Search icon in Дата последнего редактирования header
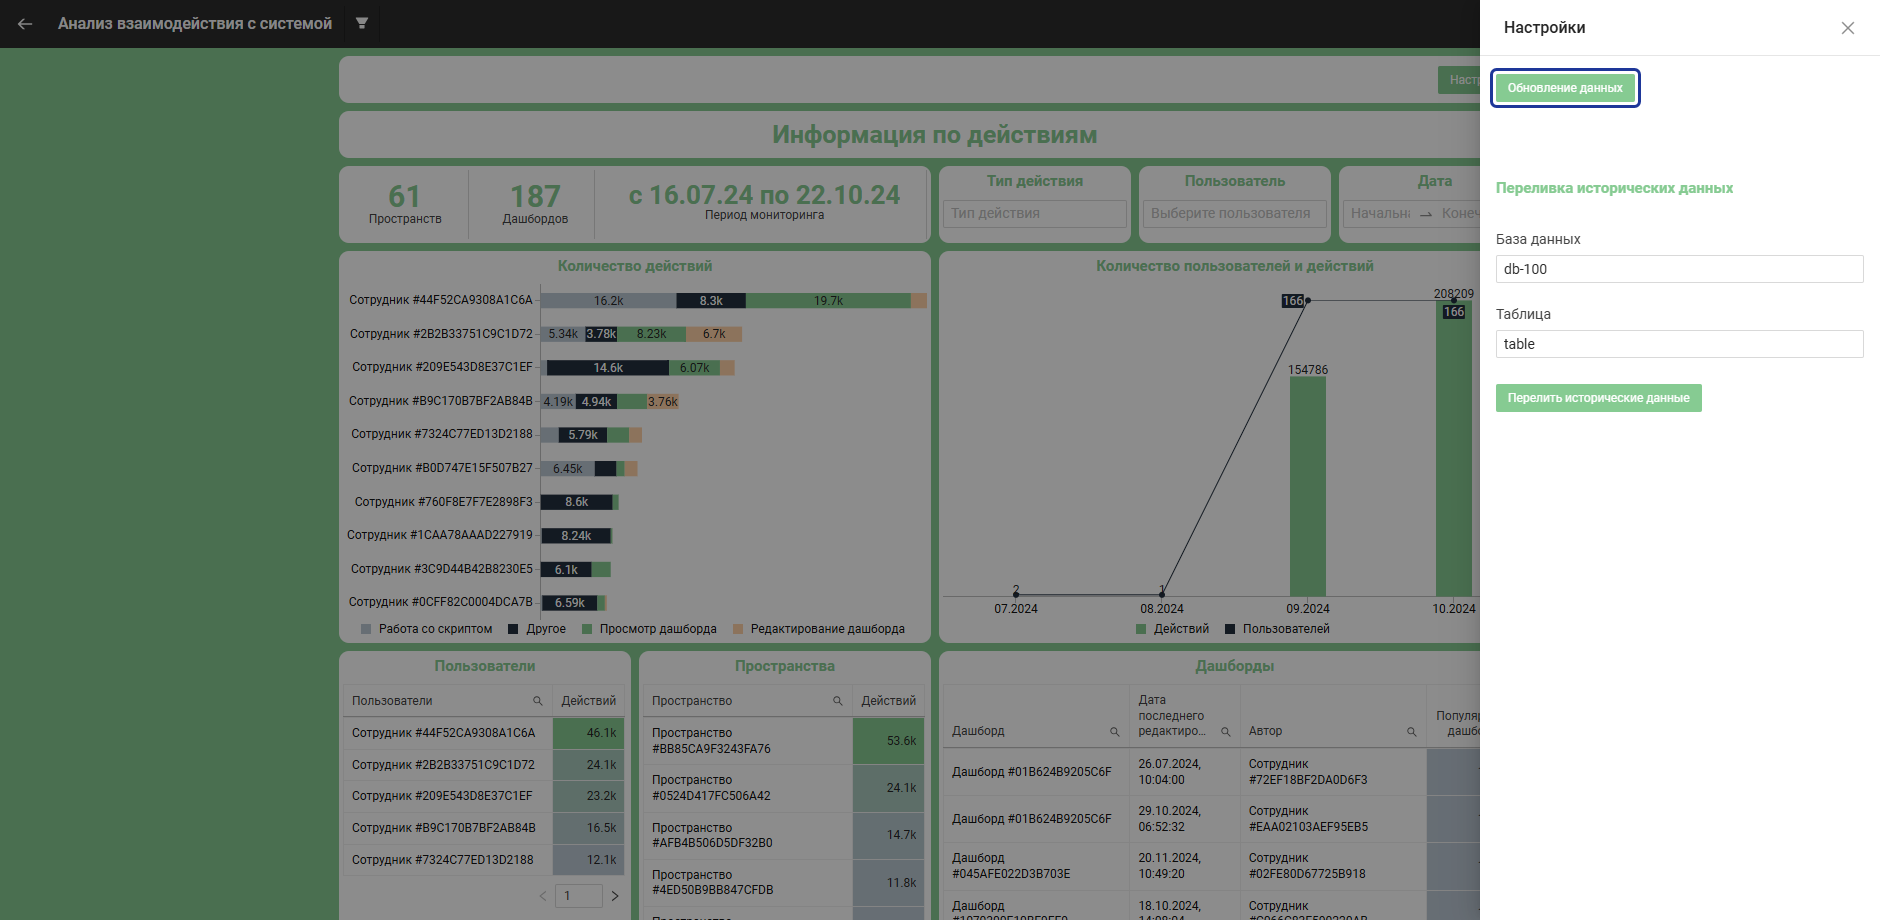1880x920 pixels. pyautogui.click(x=1225, y=732)
